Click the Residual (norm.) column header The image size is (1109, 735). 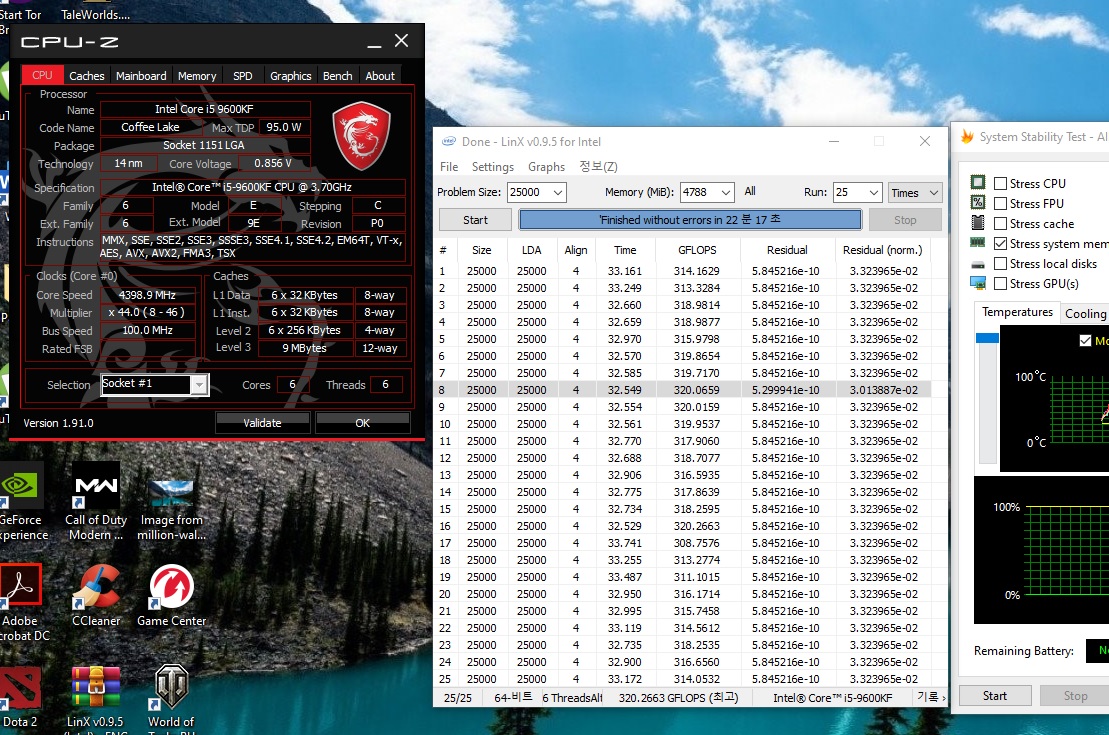pyautogui.click(x=883, y=250)
